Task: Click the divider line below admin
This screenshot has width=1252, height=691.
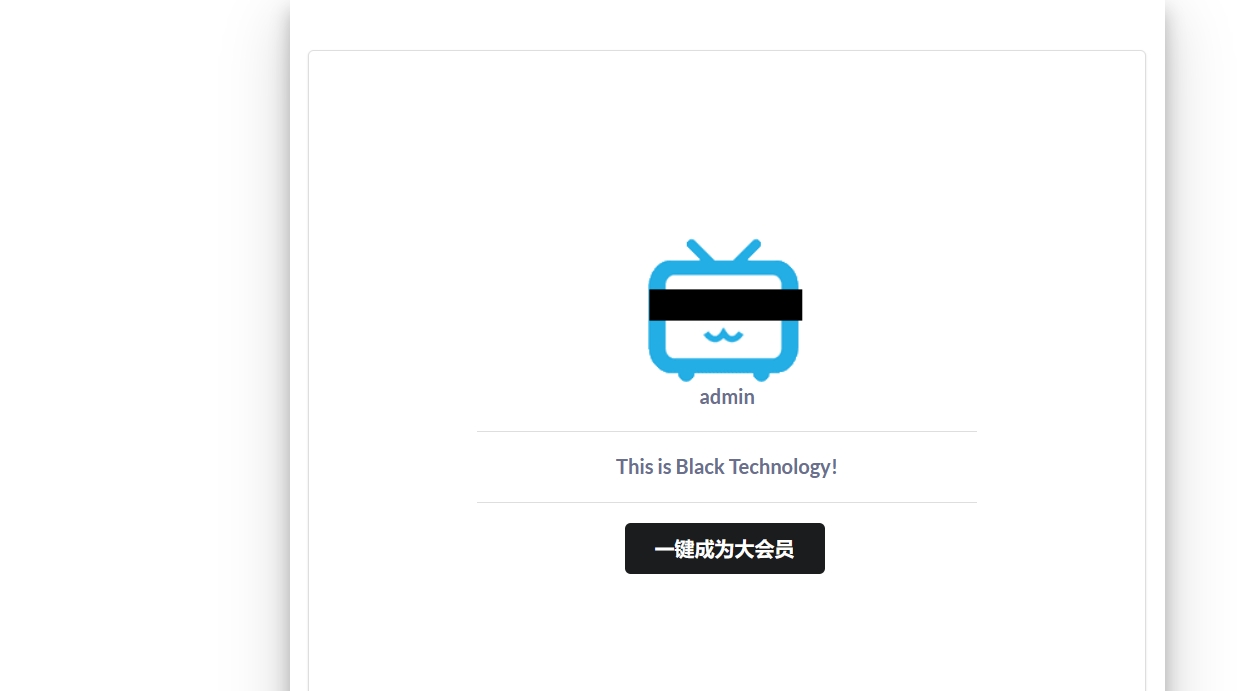Action: coord(727,432)
